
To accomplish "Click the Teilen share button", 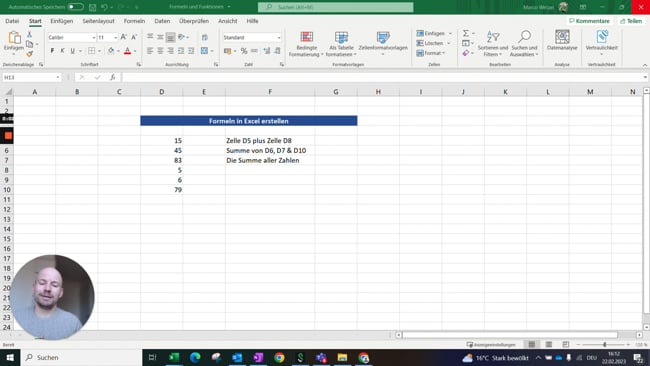I will pyautogui.click(x=631, y=21).
